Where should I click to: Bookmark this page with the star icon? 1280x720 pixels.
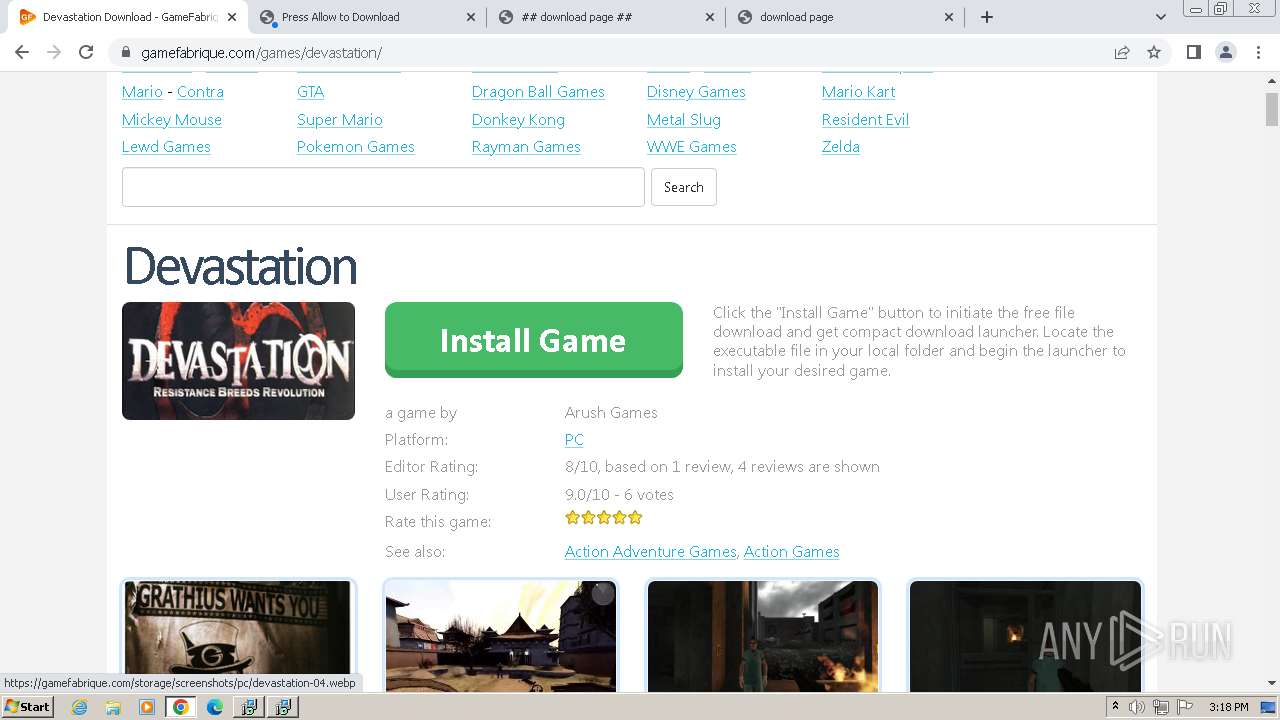point(1154,53)
